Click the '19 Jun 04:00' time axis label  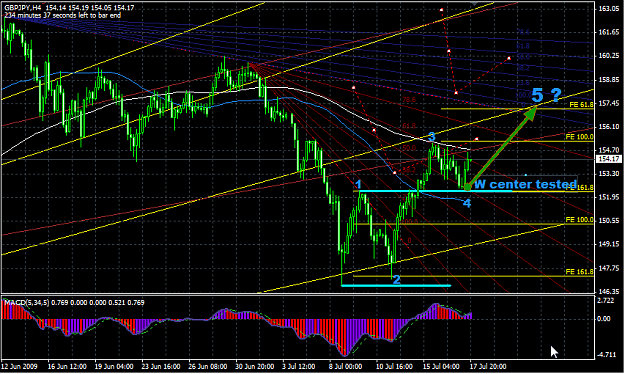114,366
